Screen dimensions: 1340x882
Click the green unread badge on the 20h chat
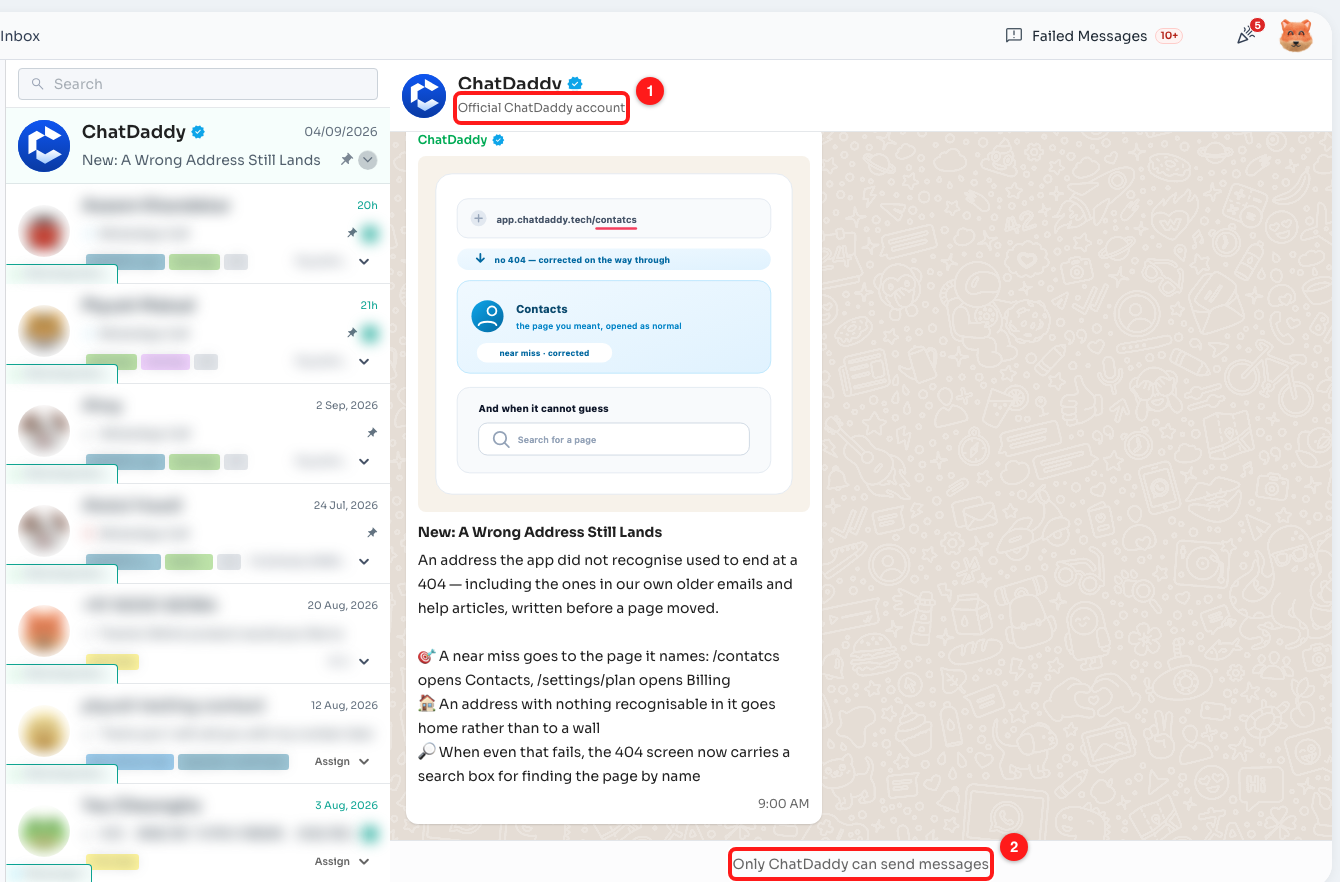370,234
